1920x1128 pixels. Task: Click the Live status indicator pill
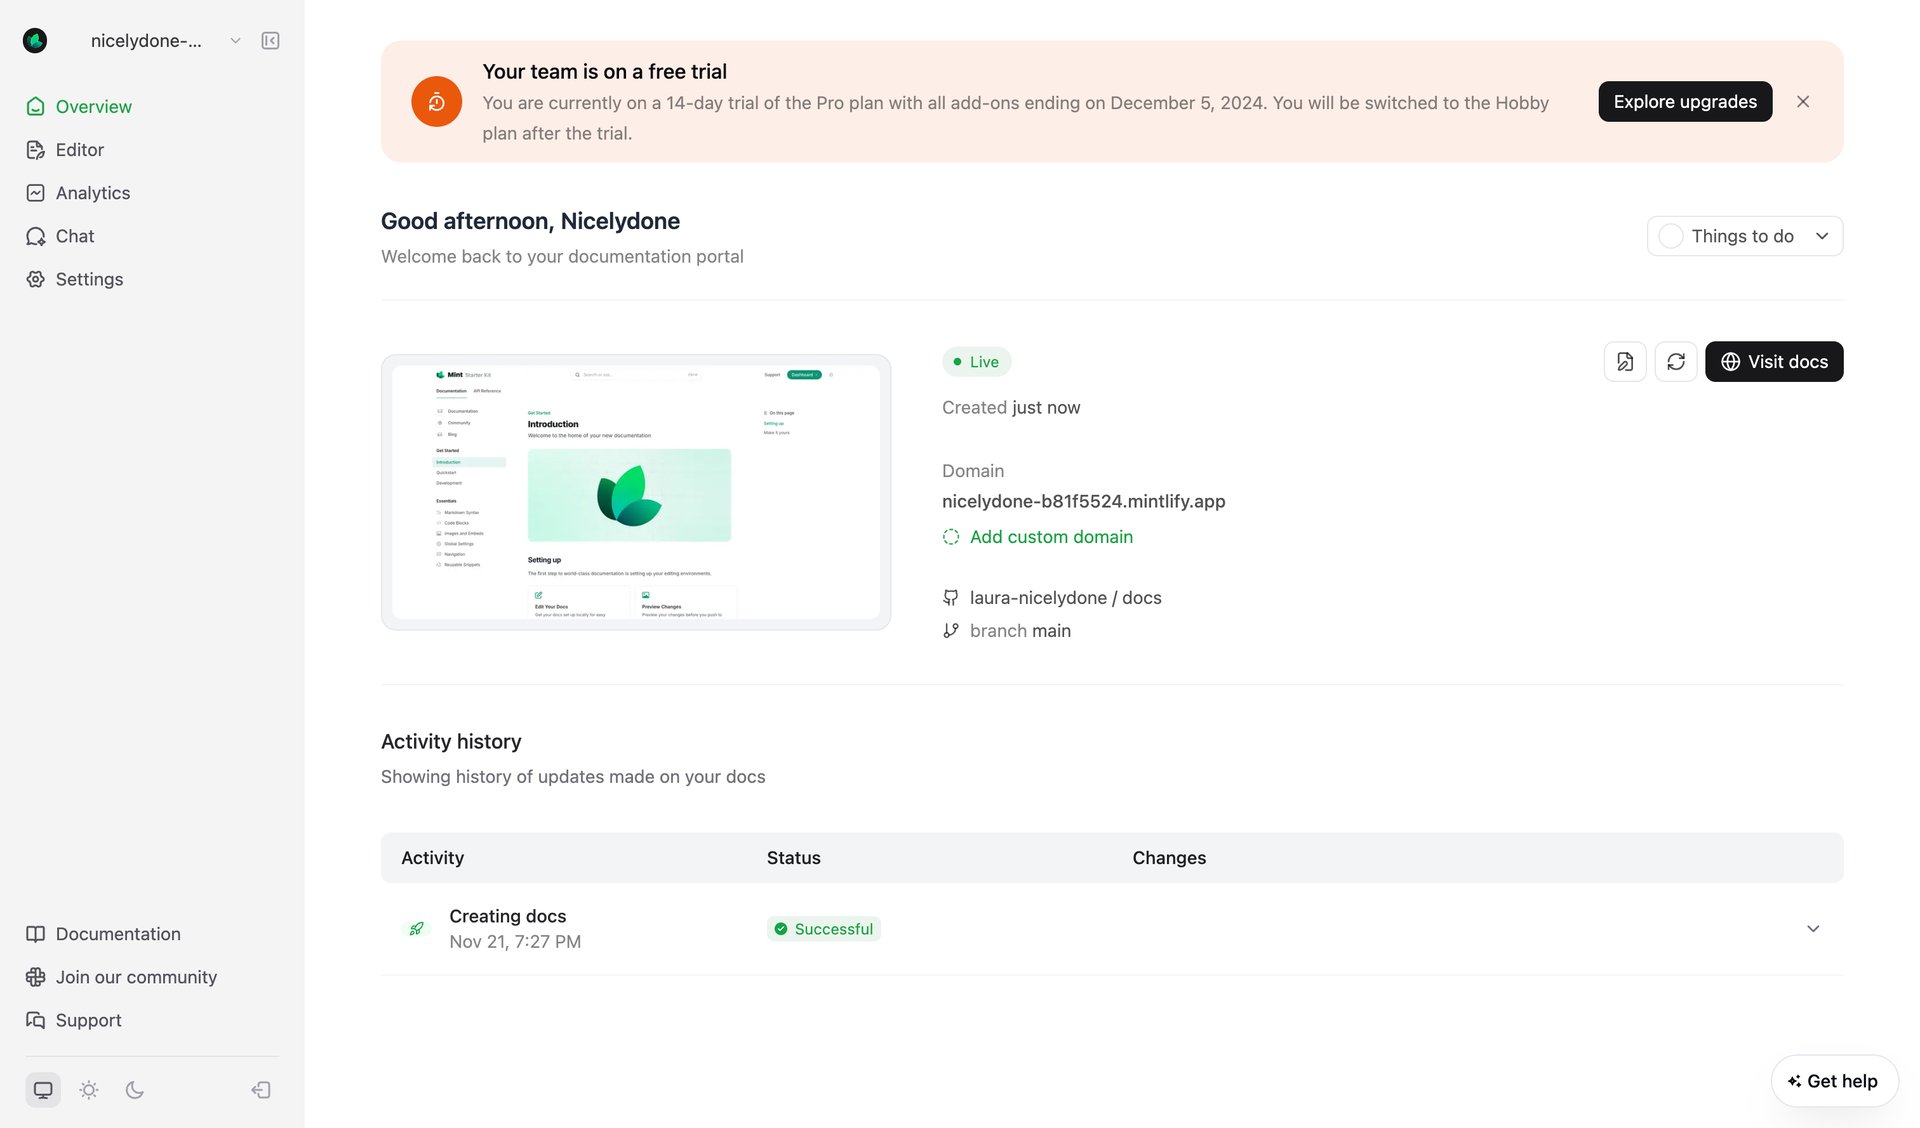pos(976,361)
